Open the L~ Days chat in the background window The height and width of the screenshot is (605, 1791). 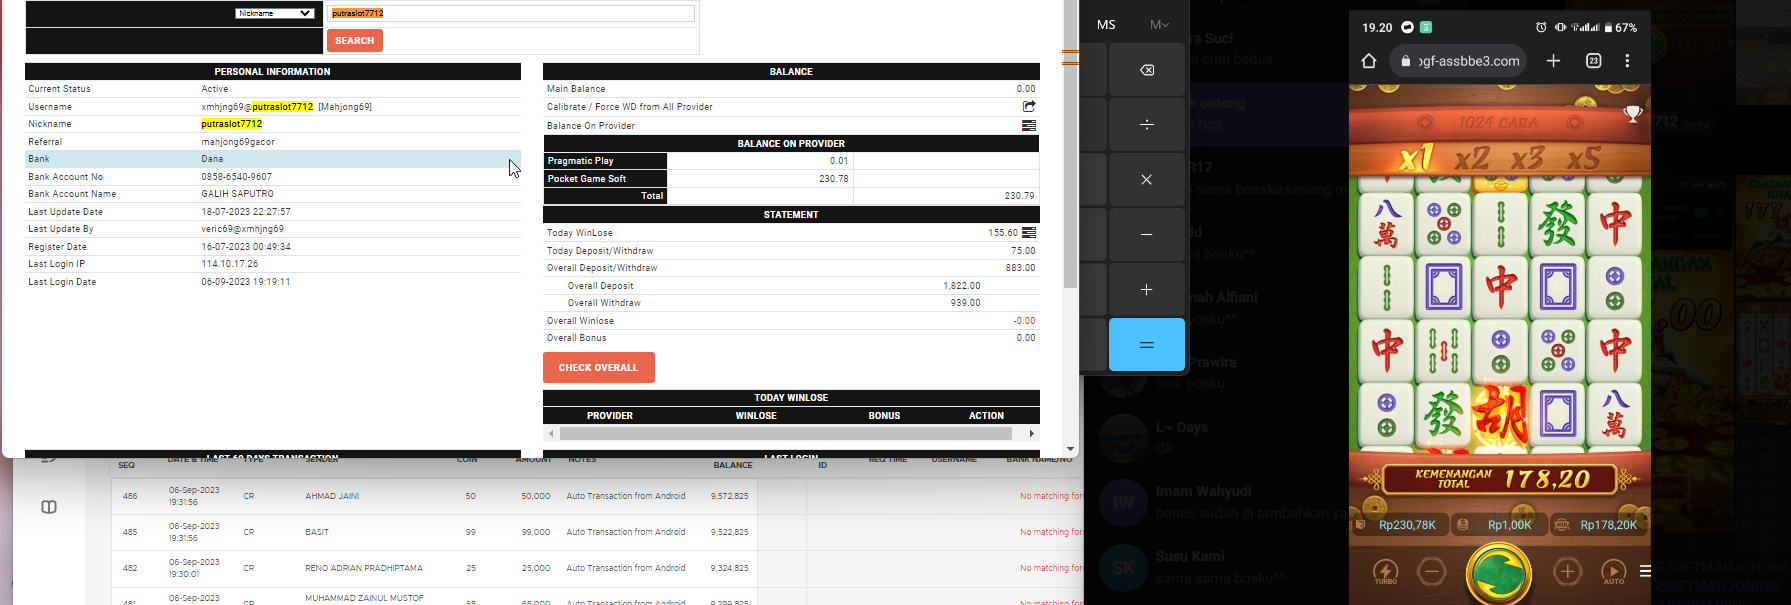coord(1217,437)
